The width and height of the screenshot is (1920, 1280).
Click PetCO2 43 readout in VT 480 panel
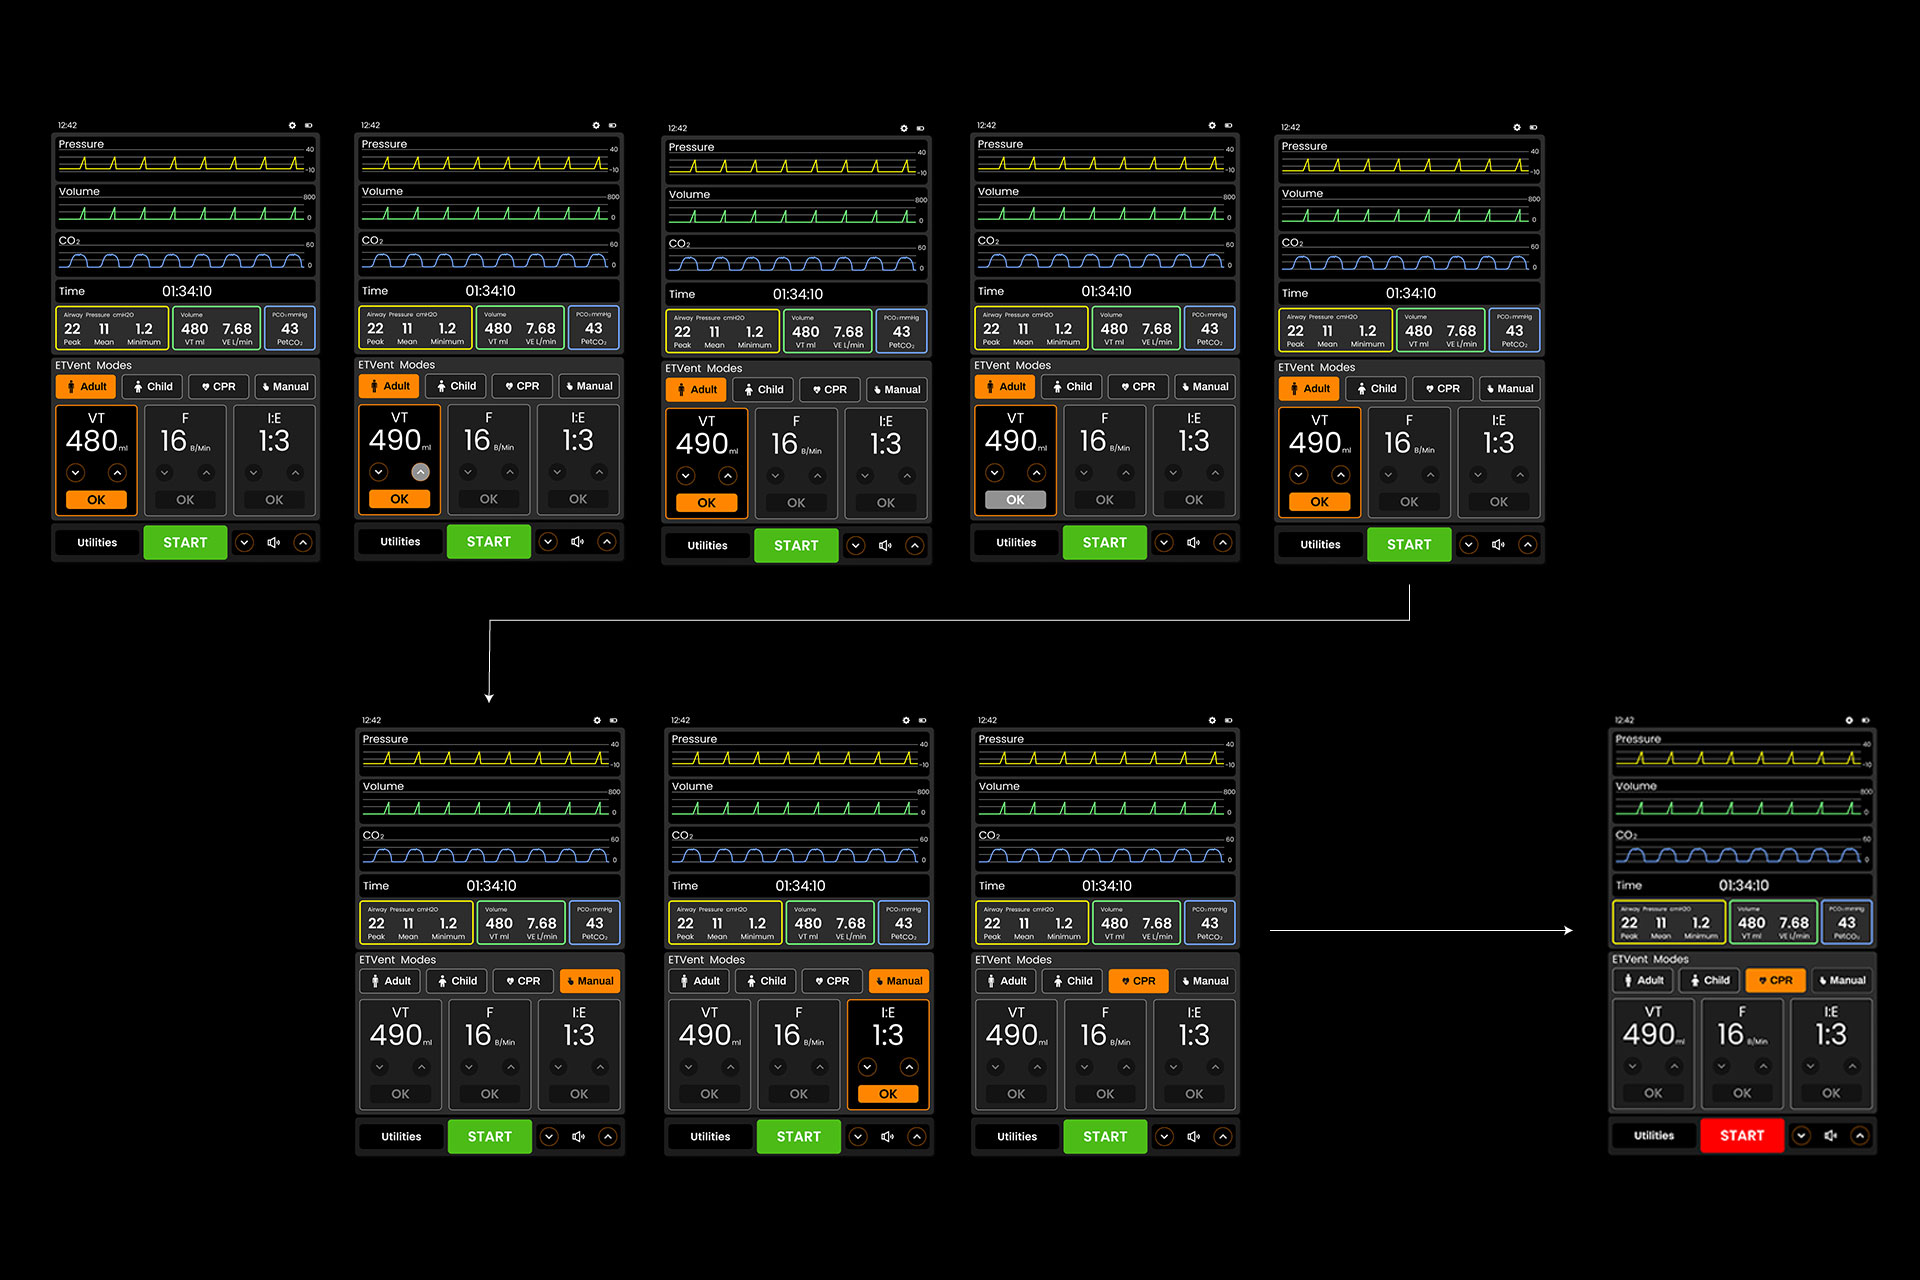[x=290, y=329]
